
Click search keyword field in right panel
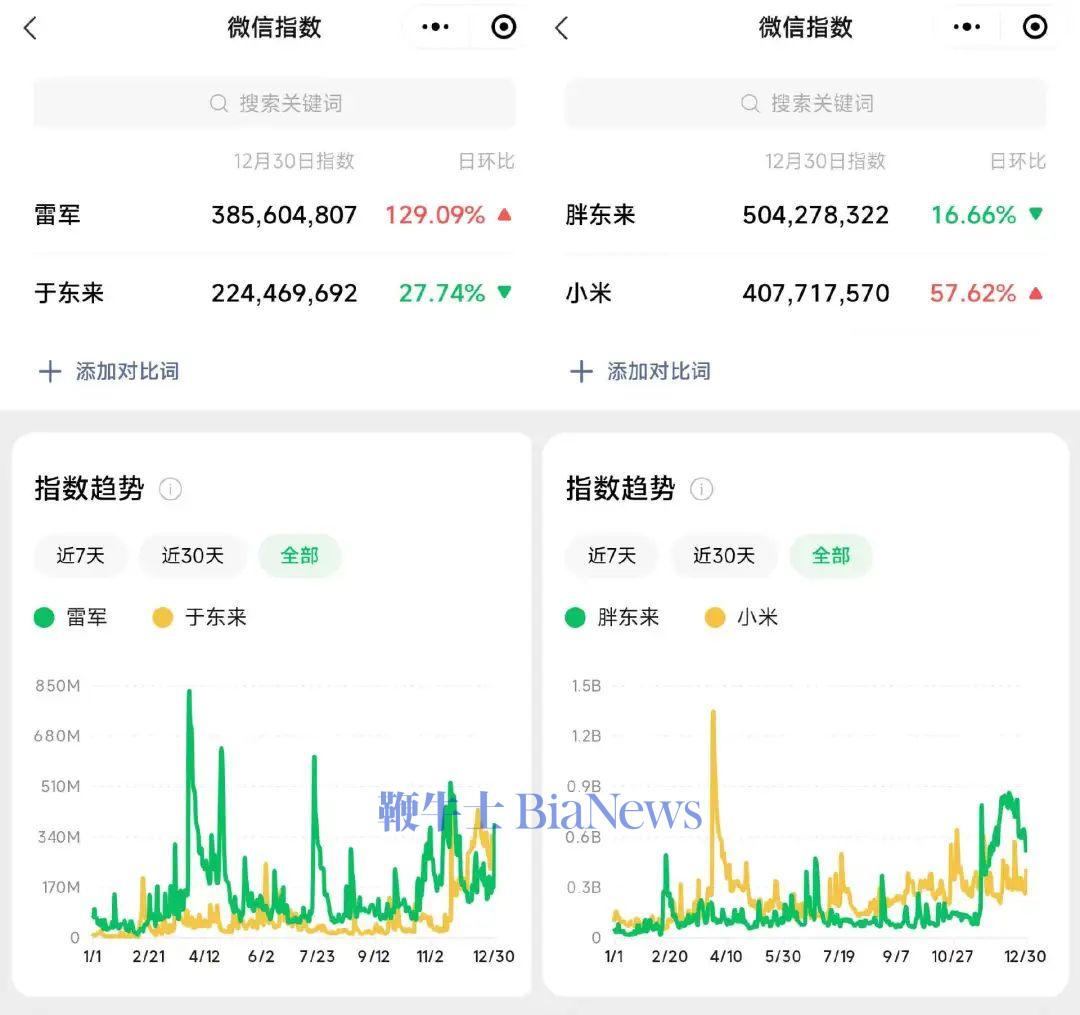pos(806,103)
